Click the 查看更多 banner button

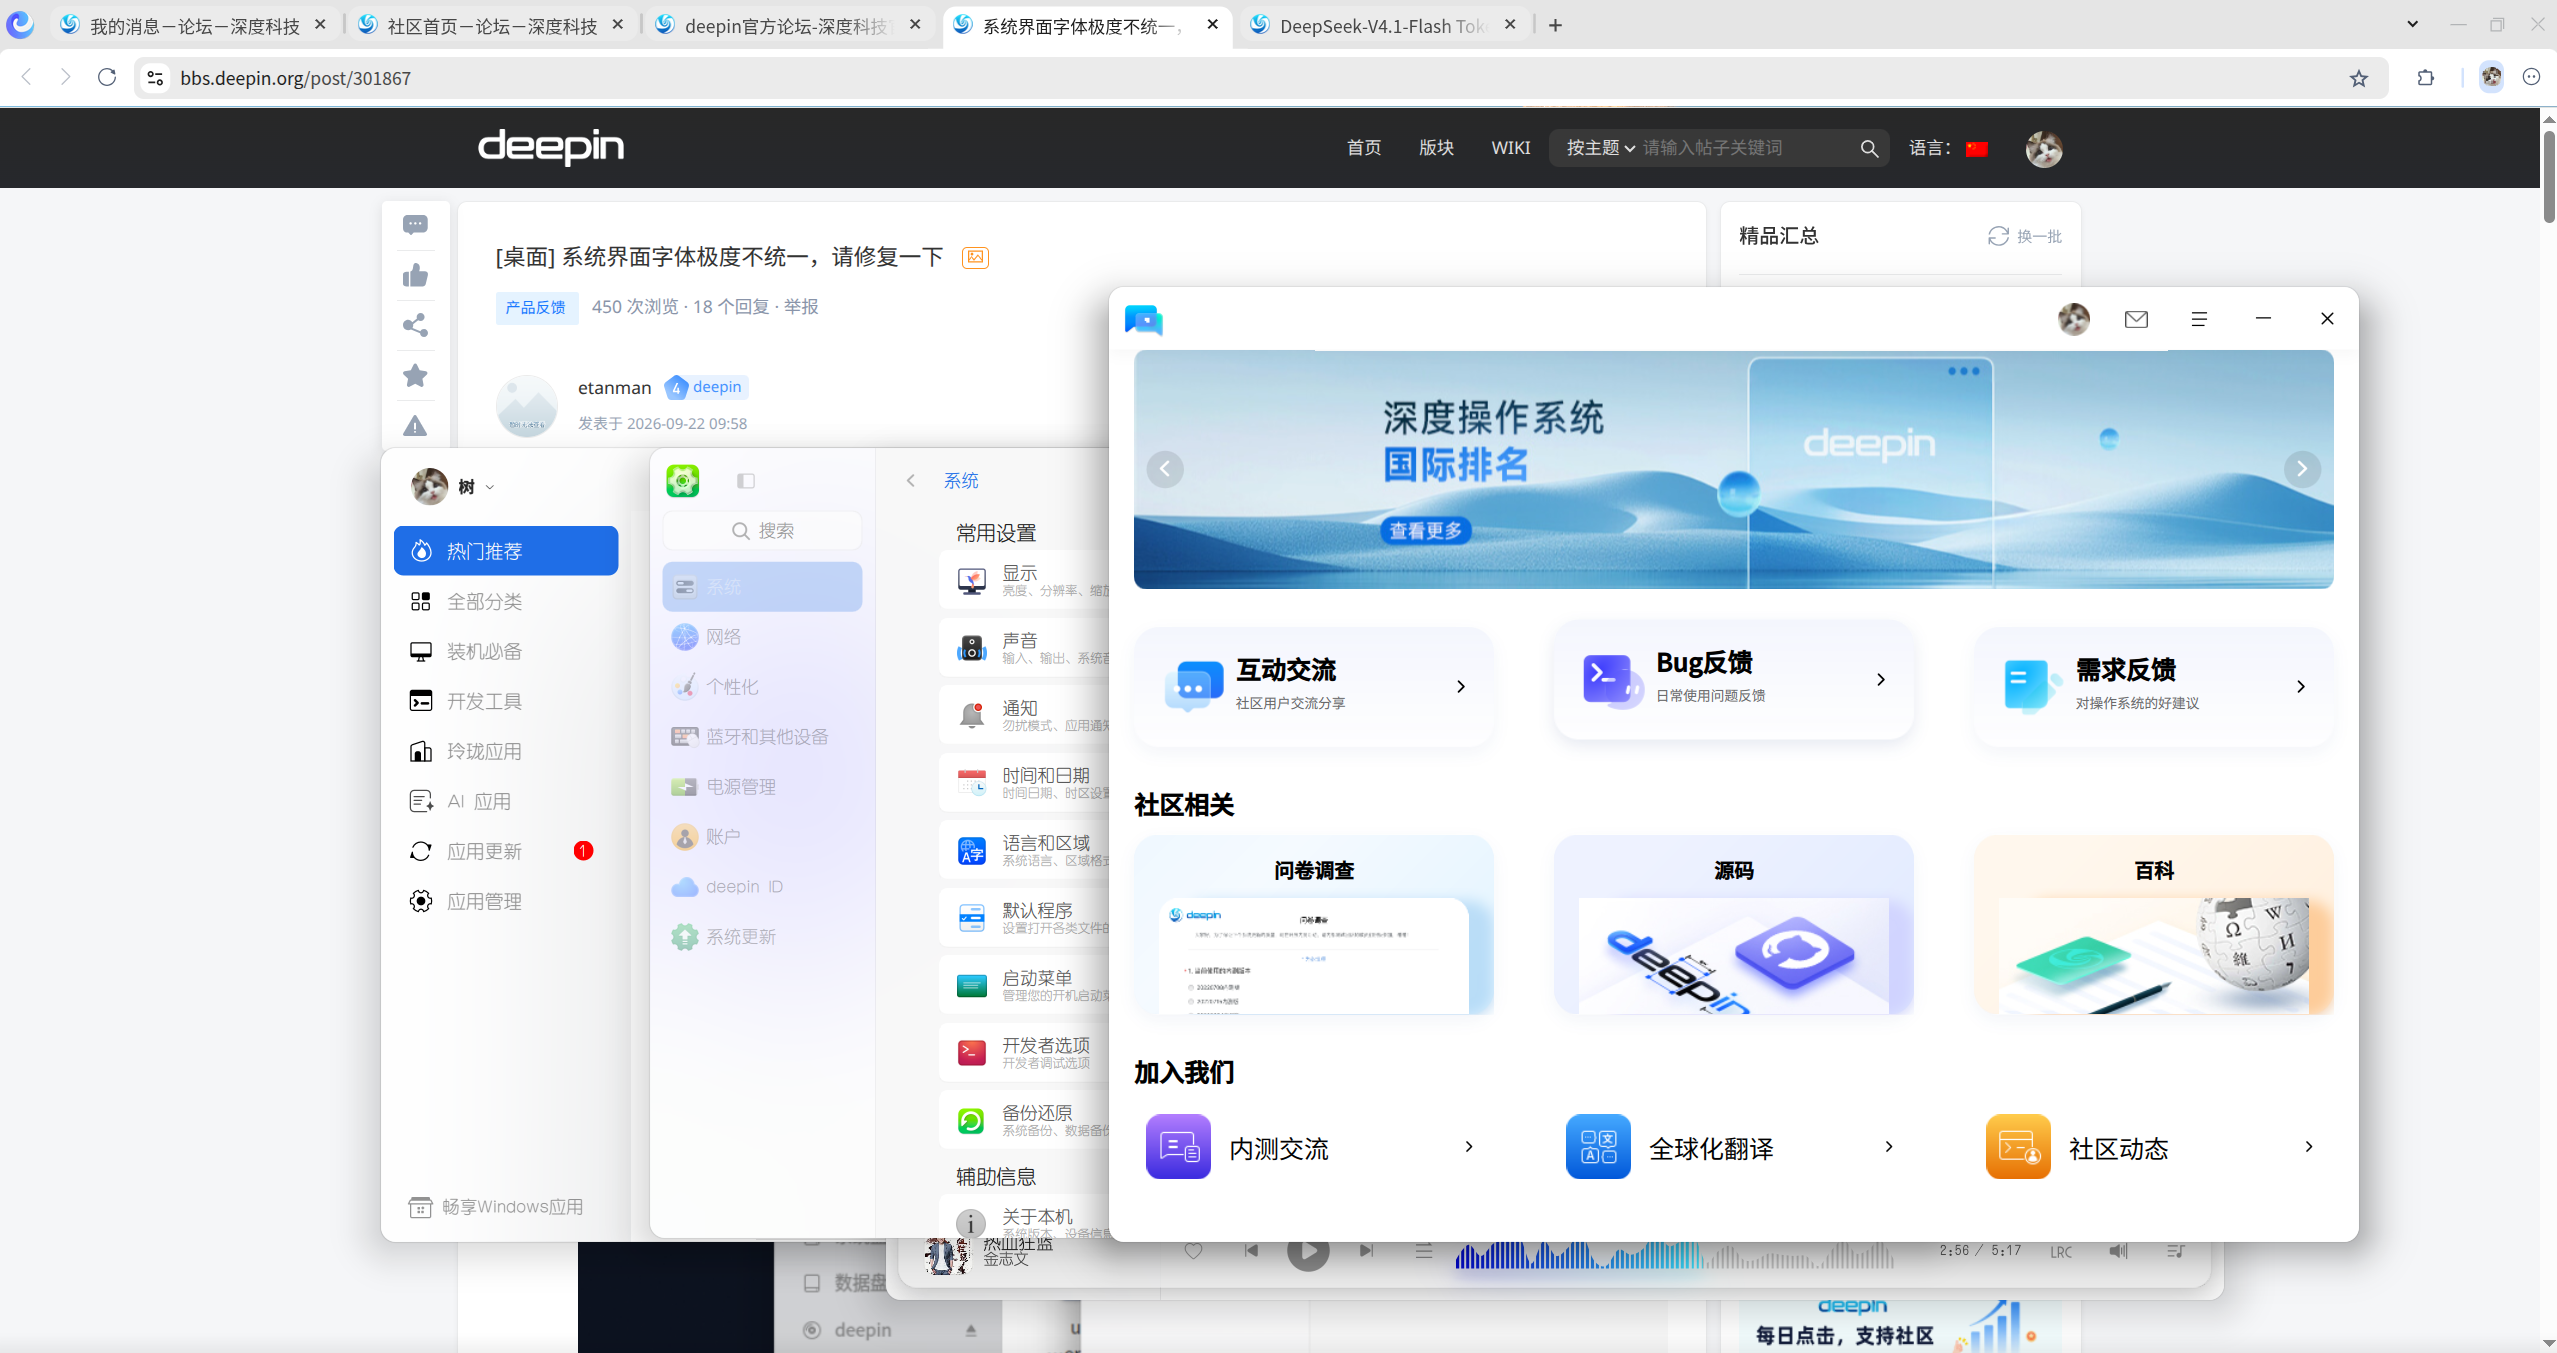[1425, 530]
